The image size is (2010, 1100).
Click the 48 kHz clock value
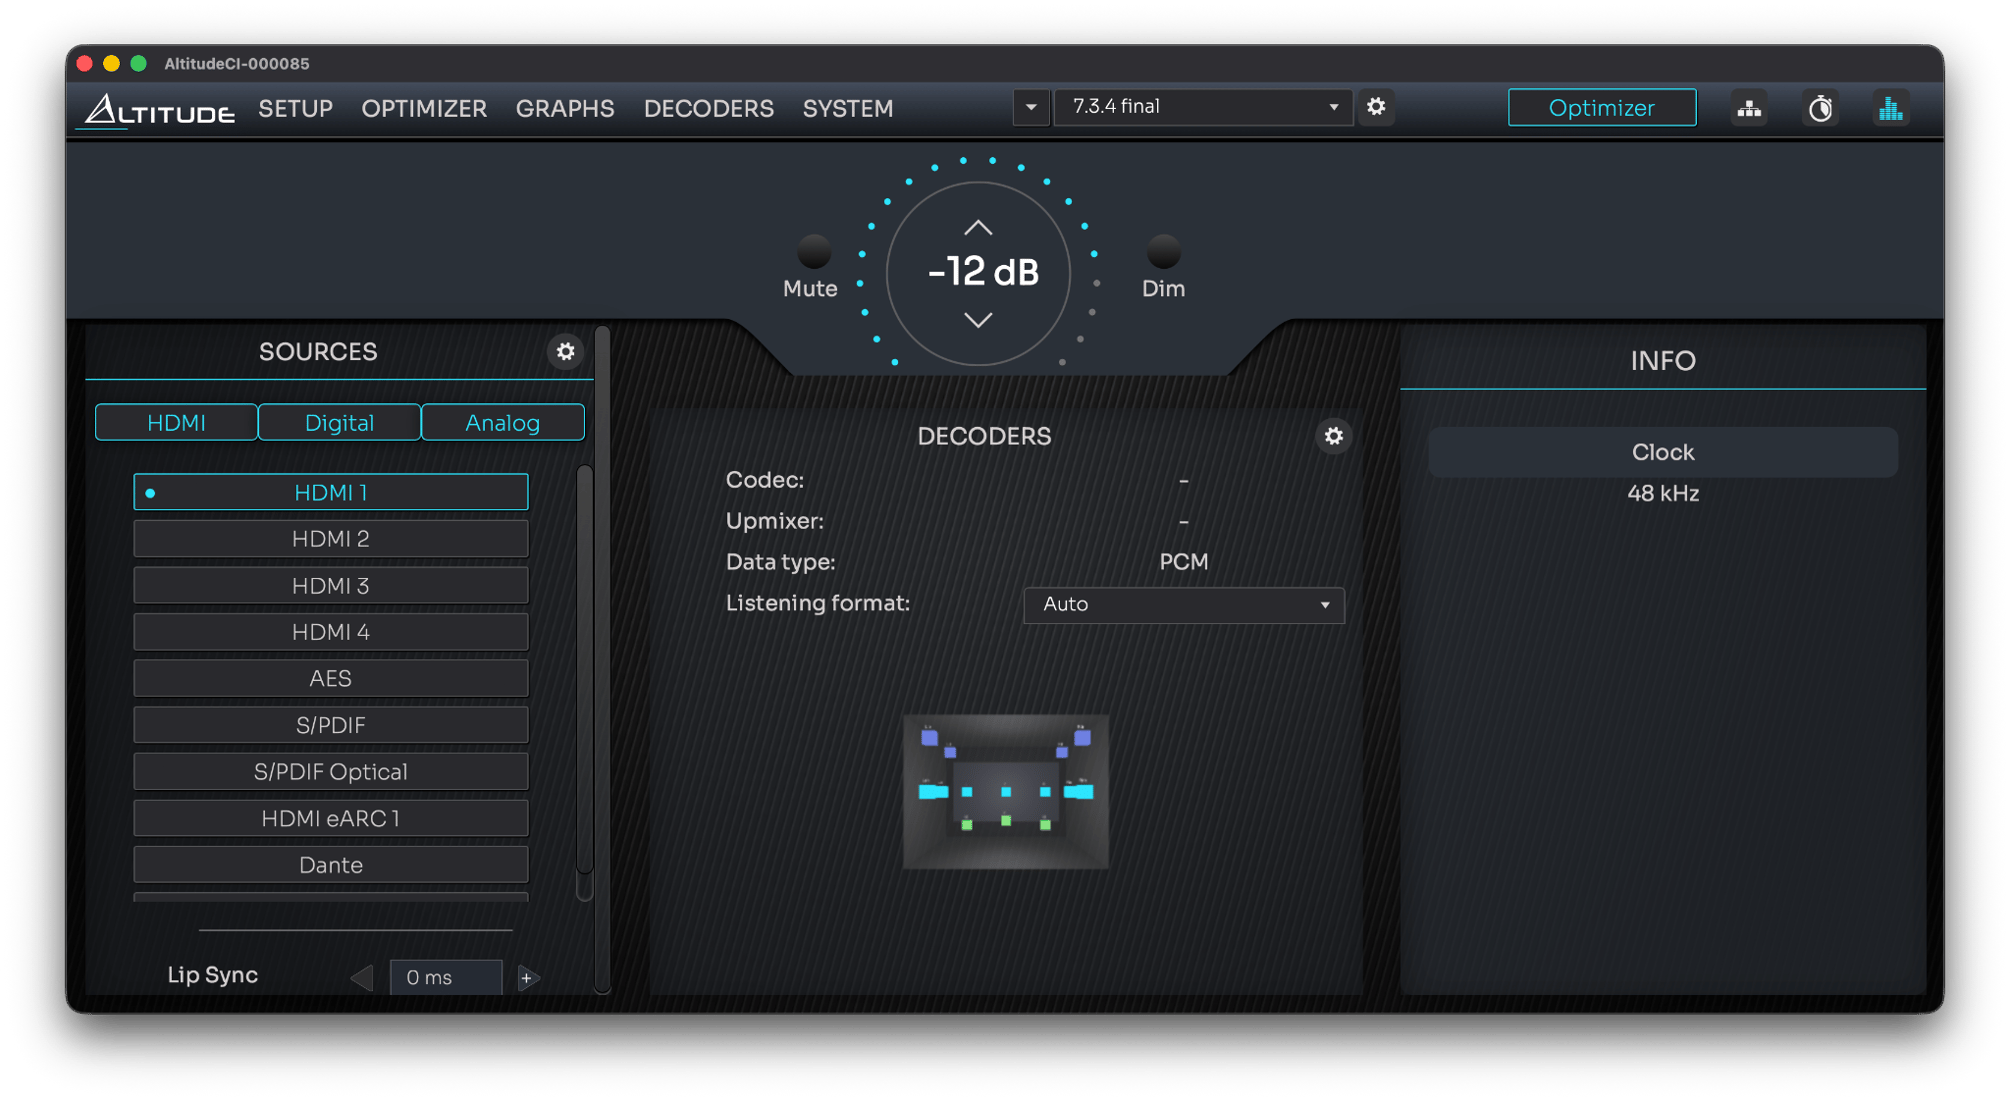[x=1663, y=493]
